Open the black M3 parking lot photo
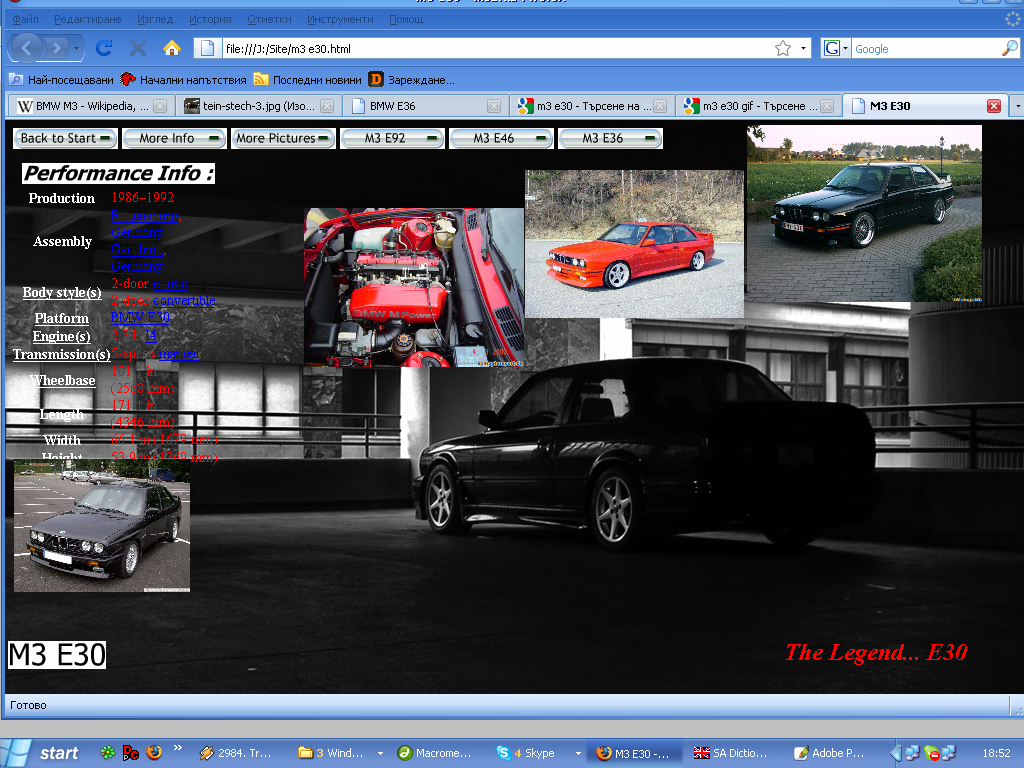Image resolution: width=1024 pixels, height=768 pixels. (102, 526)
